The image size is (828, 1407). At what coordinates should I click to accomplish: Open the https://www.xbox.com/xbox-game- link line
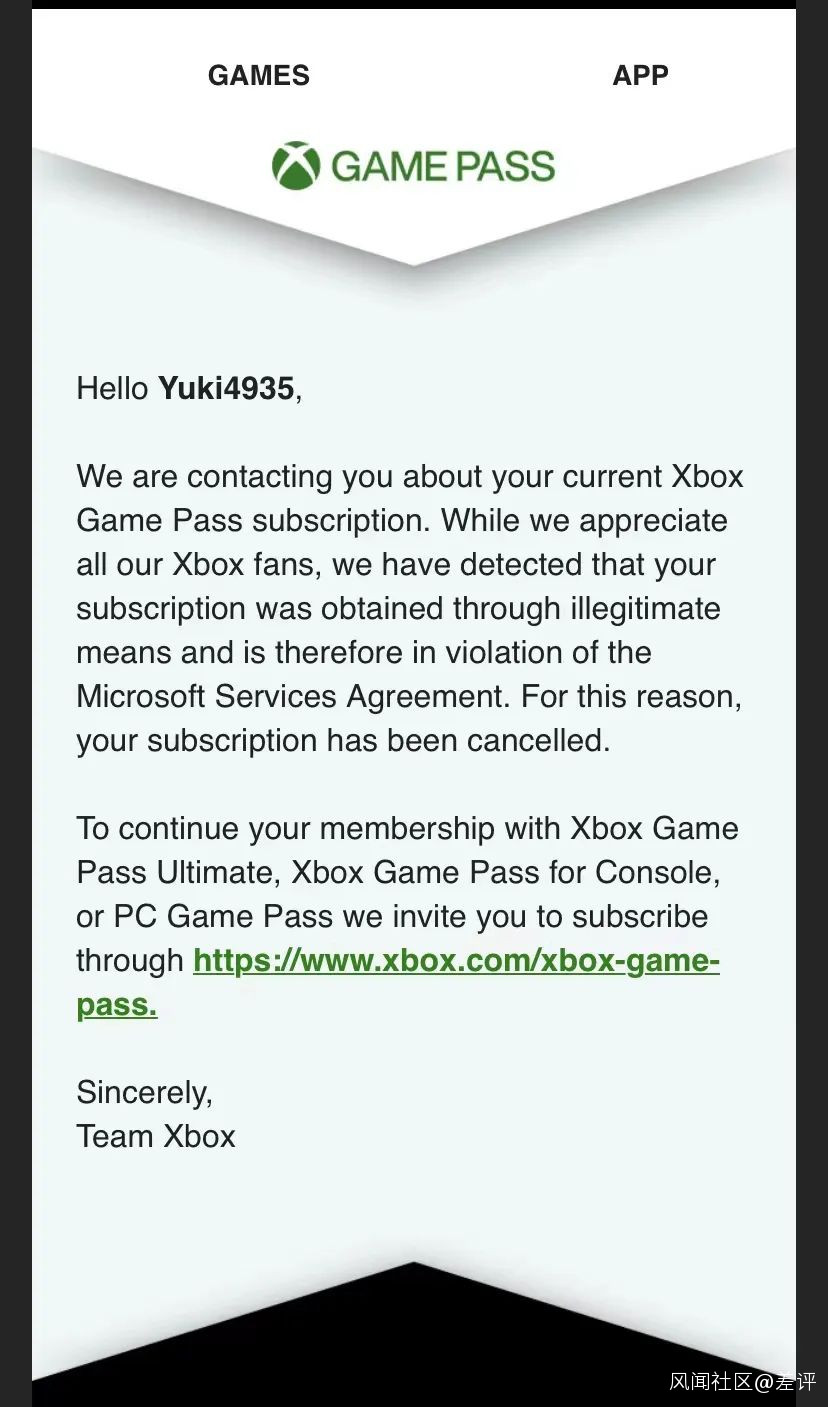(456, 961)
